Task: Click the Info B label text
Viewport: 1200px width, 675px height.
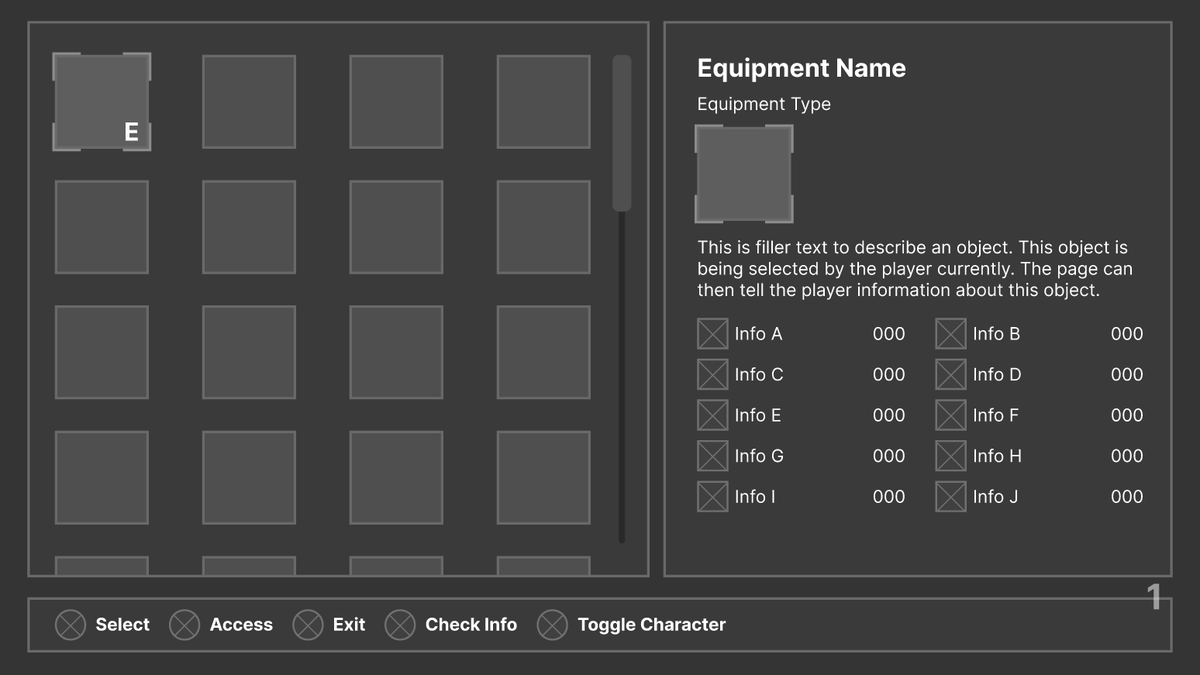Action: pyautogui.click(x=996, y=334)
